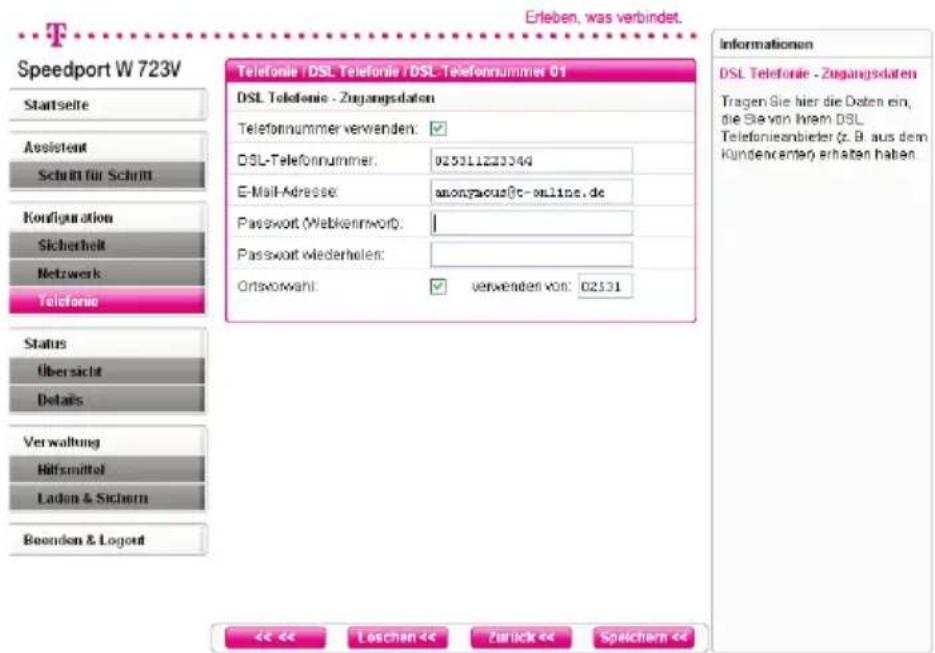This screenshot has width=935, height=653.
Task: Click the Telefonie / DSL Telefonie breadcrumb header
Action: tap(460, 72)
